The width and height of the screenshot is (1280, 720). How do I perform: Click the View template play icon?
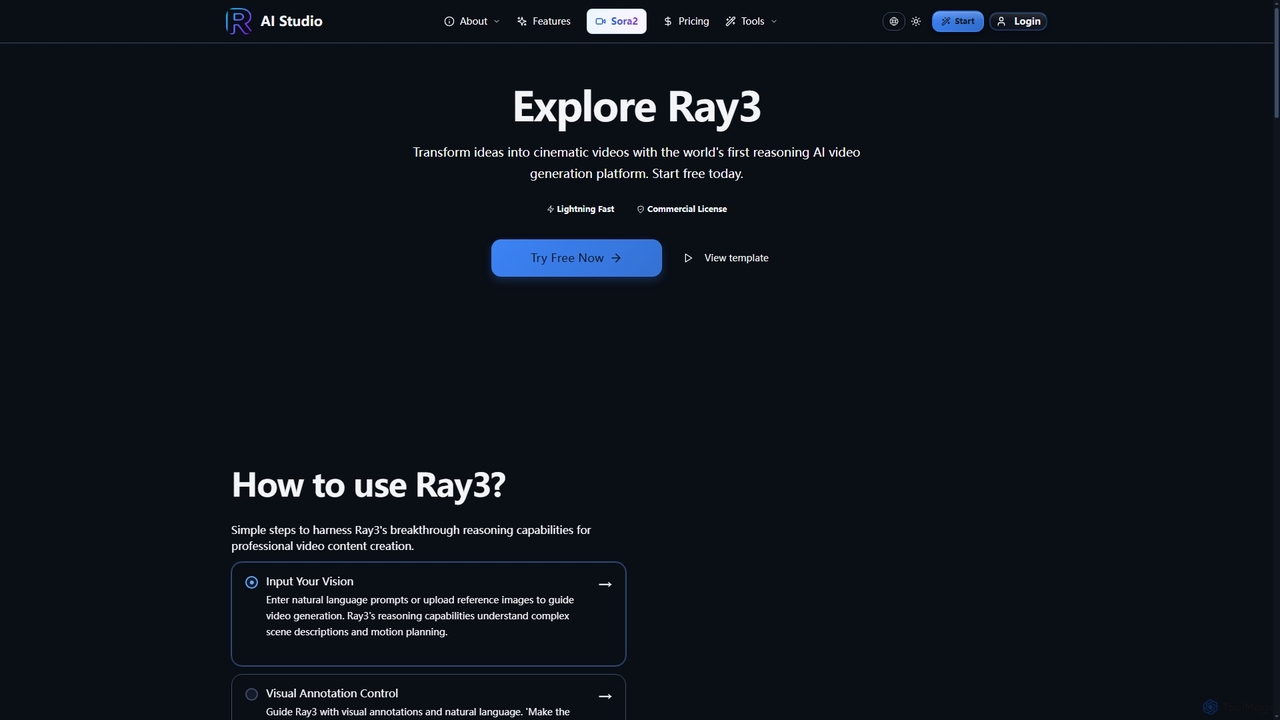point(688,258)
